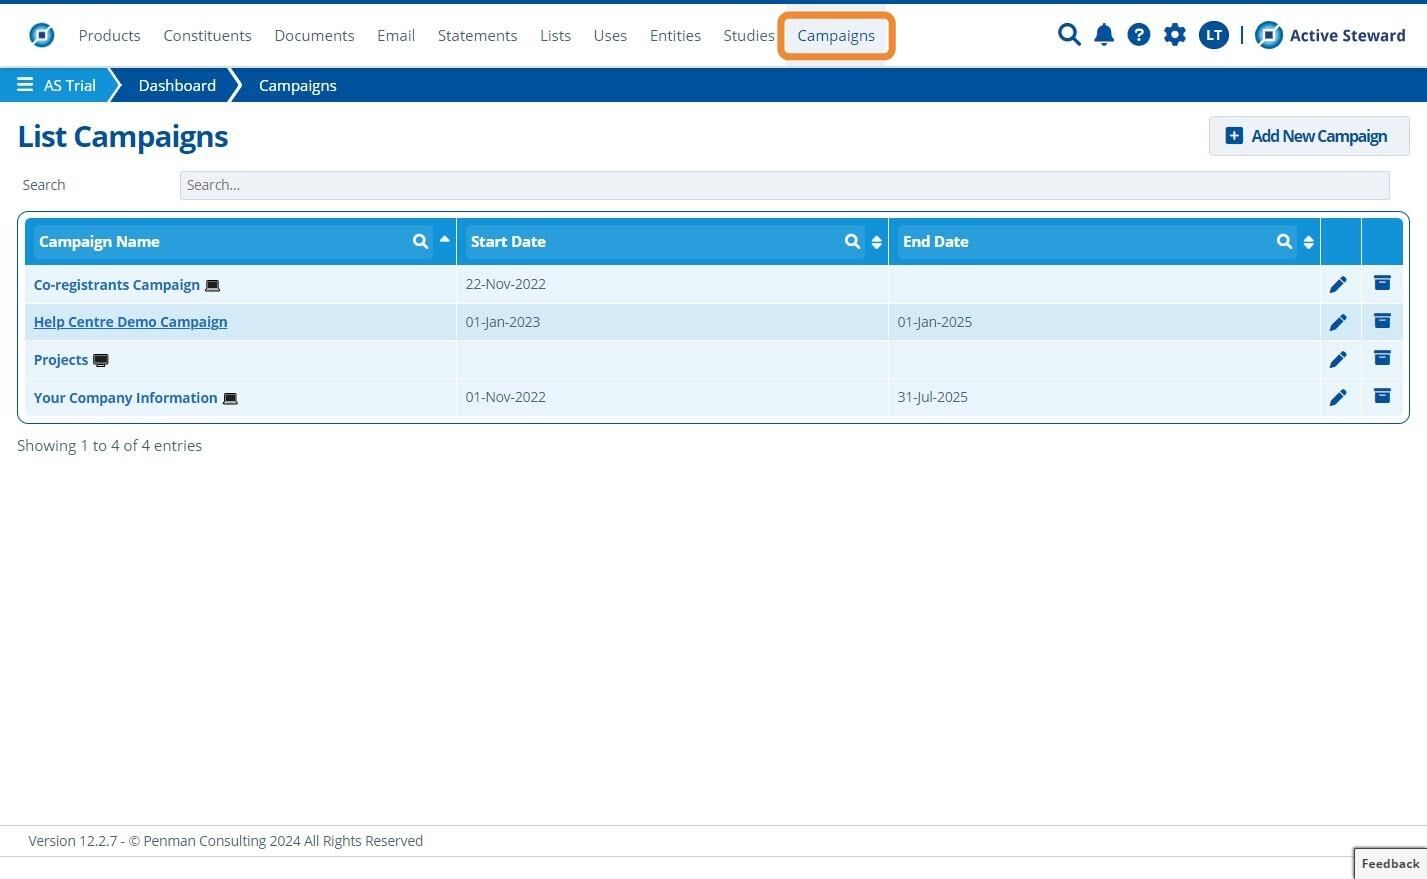
Task: Open the settings gear icon
Action: 1175,35
